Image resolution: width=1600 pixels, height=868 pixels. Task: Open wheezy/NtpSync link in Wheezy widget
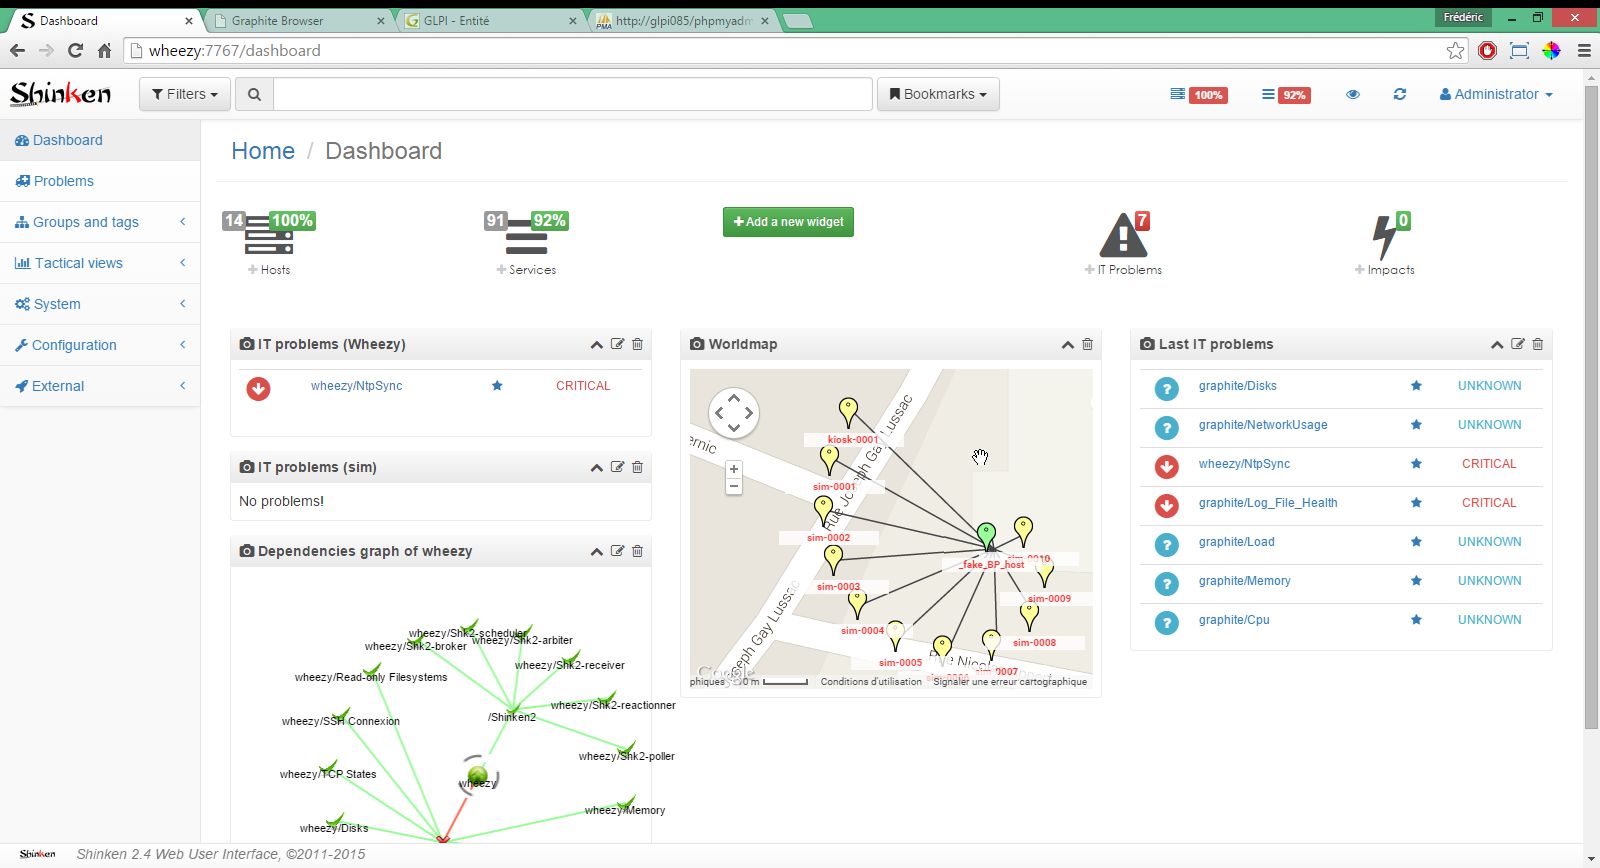click(356, 386)
